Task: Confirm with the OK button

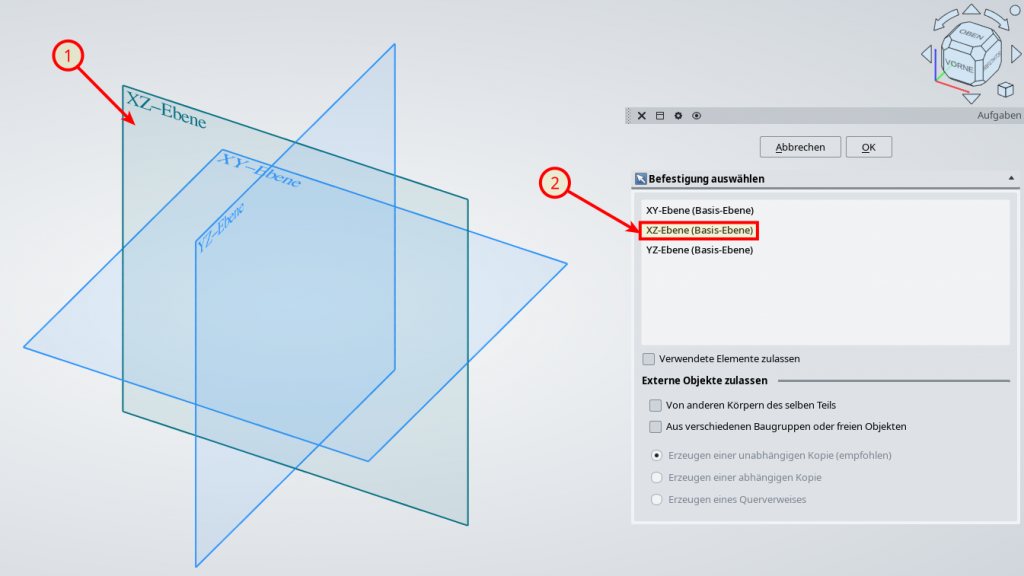Action: pos(868,147)
